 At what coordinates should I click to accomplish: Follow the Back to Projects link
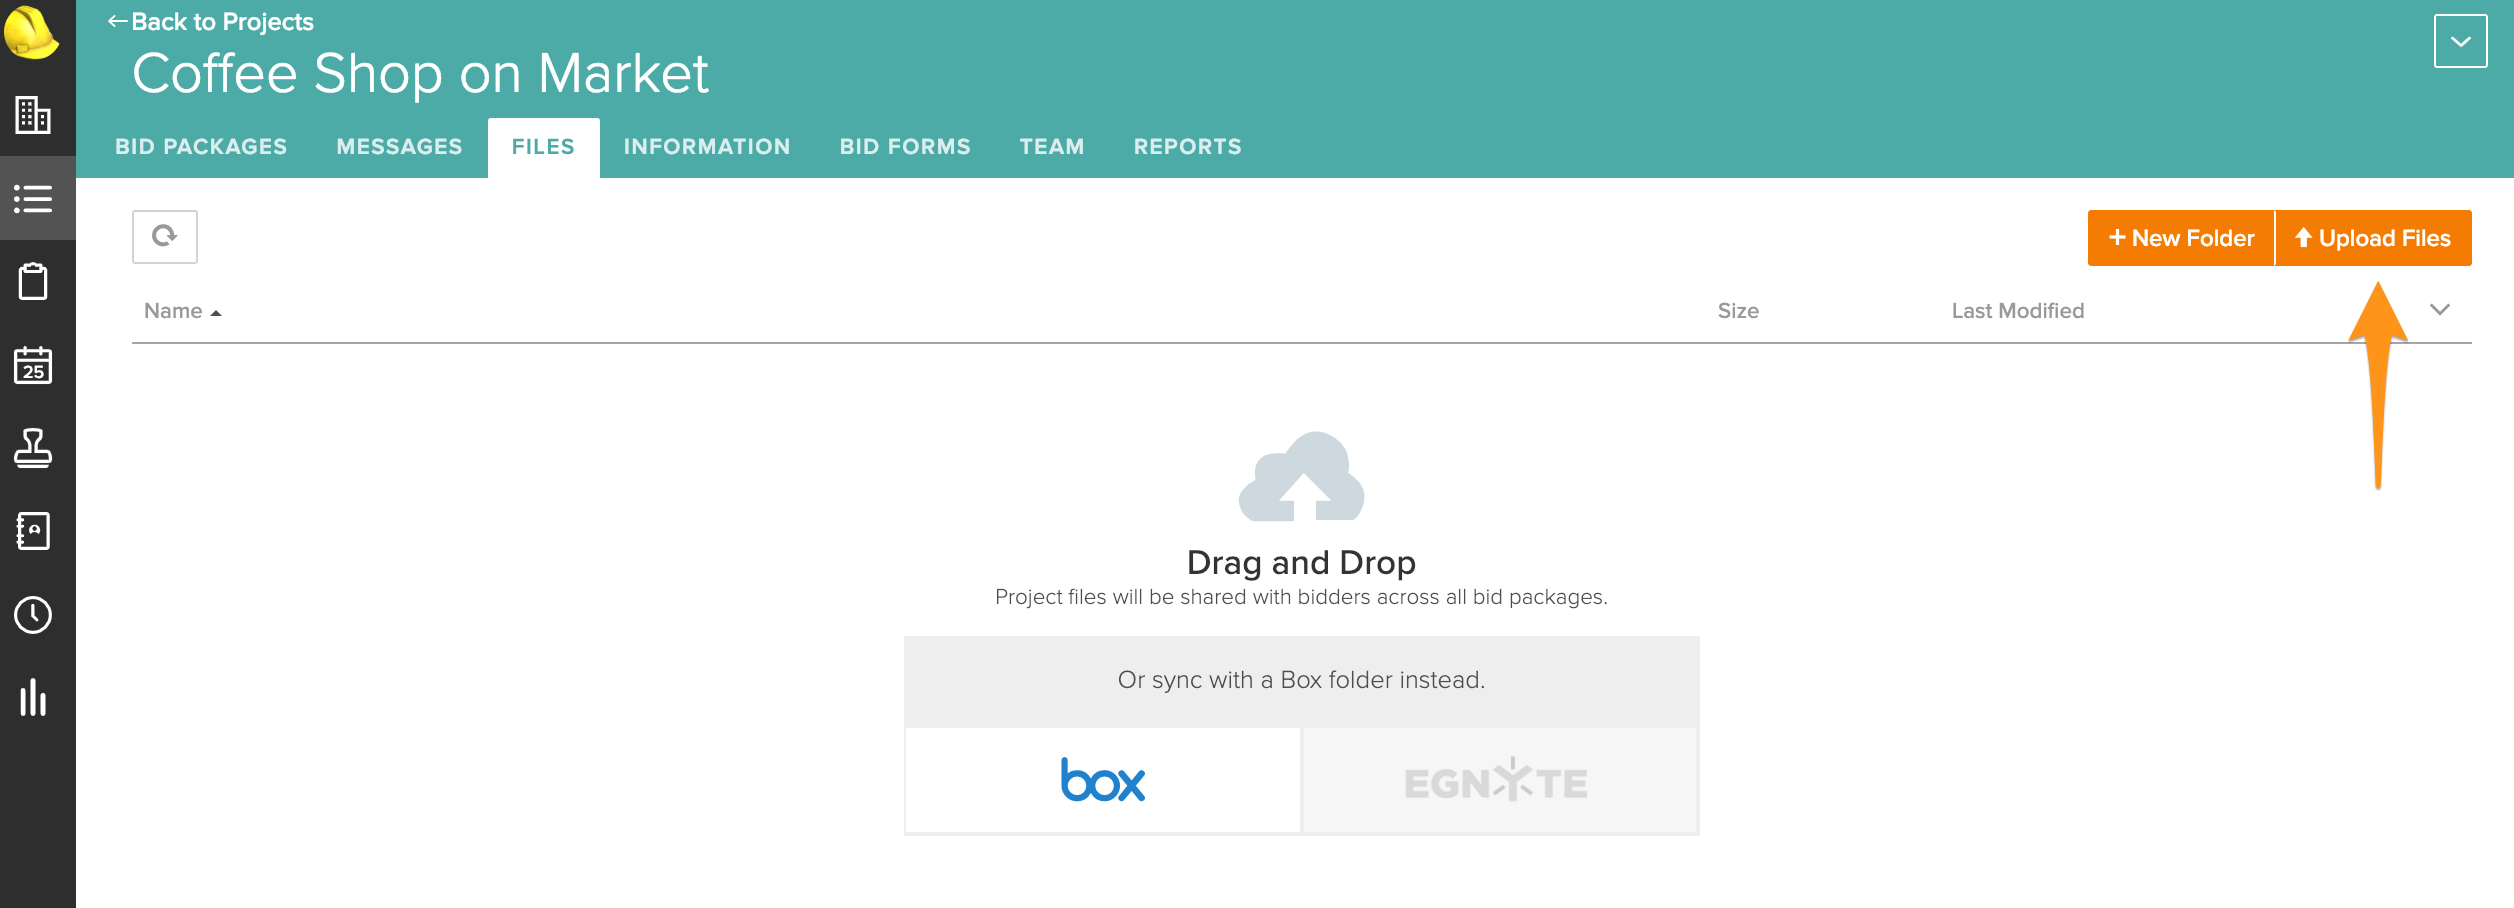[211, 22]
